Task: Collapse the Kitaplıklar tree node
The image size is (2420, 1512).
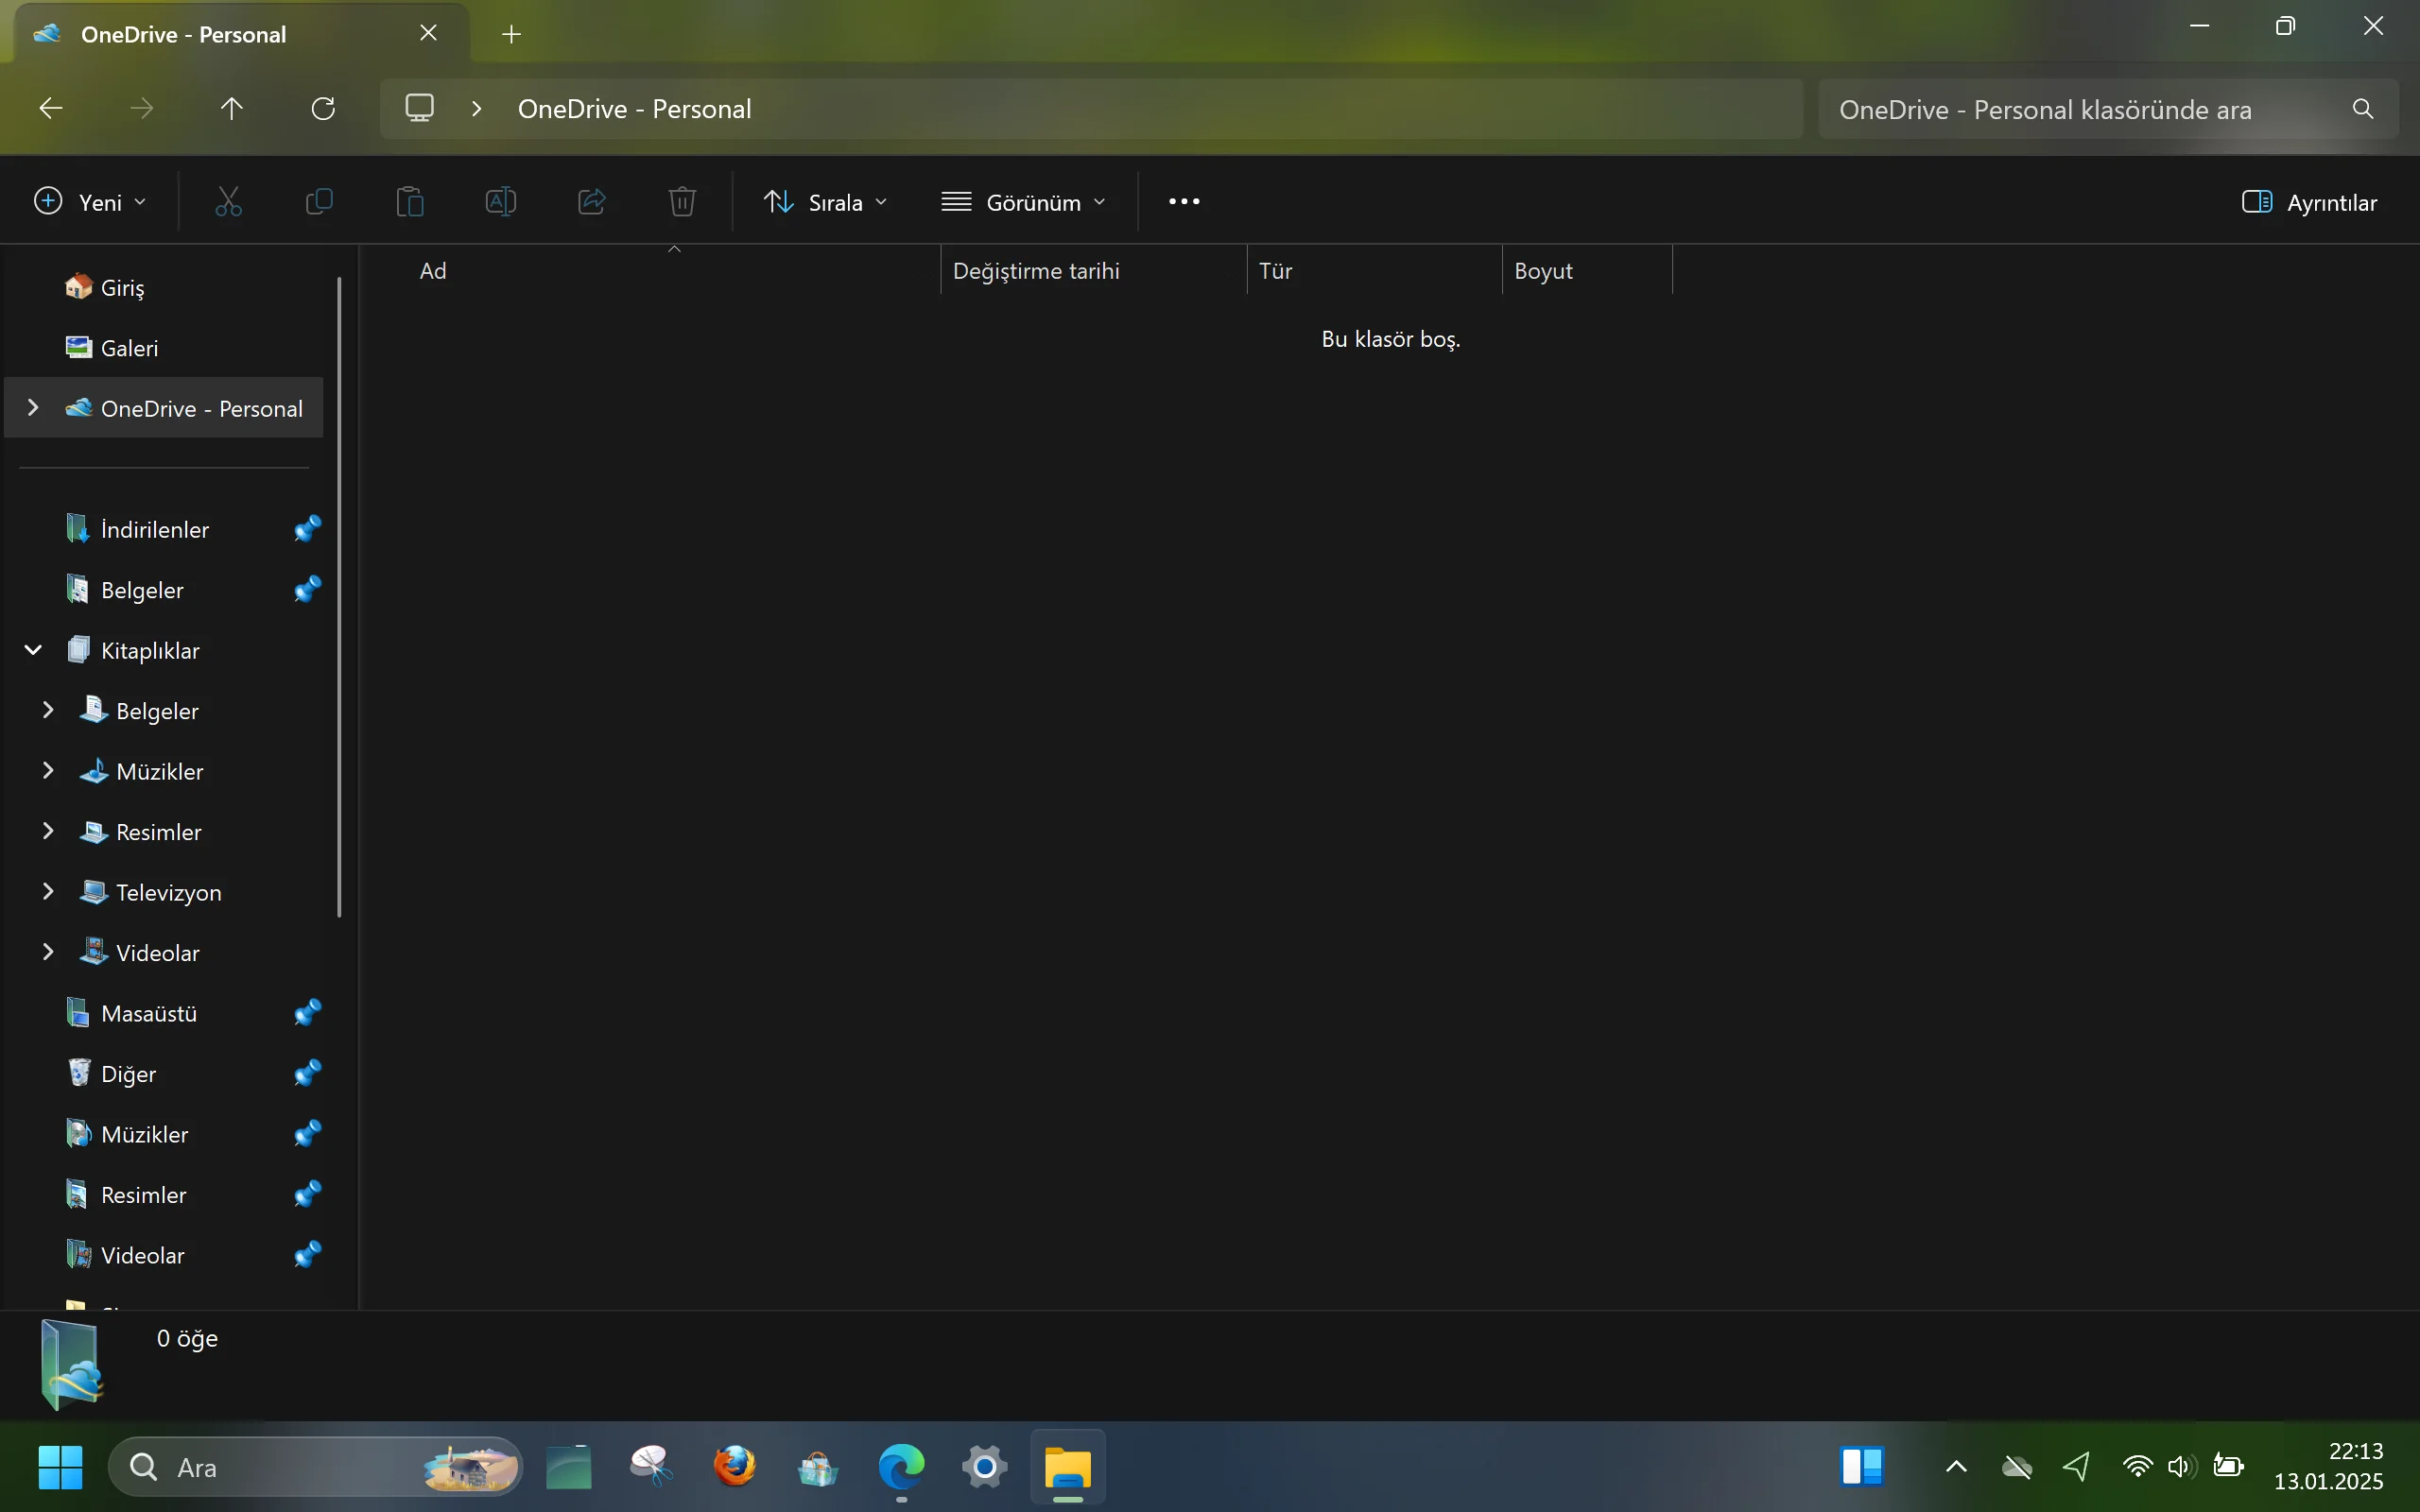Action: pyautogui.click(x=33, y=650)
